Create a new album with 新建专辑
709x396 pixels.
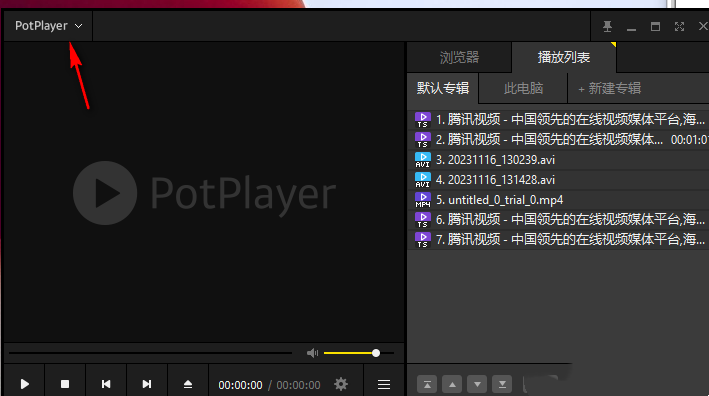pyautogui.click(x=610, y=88)
